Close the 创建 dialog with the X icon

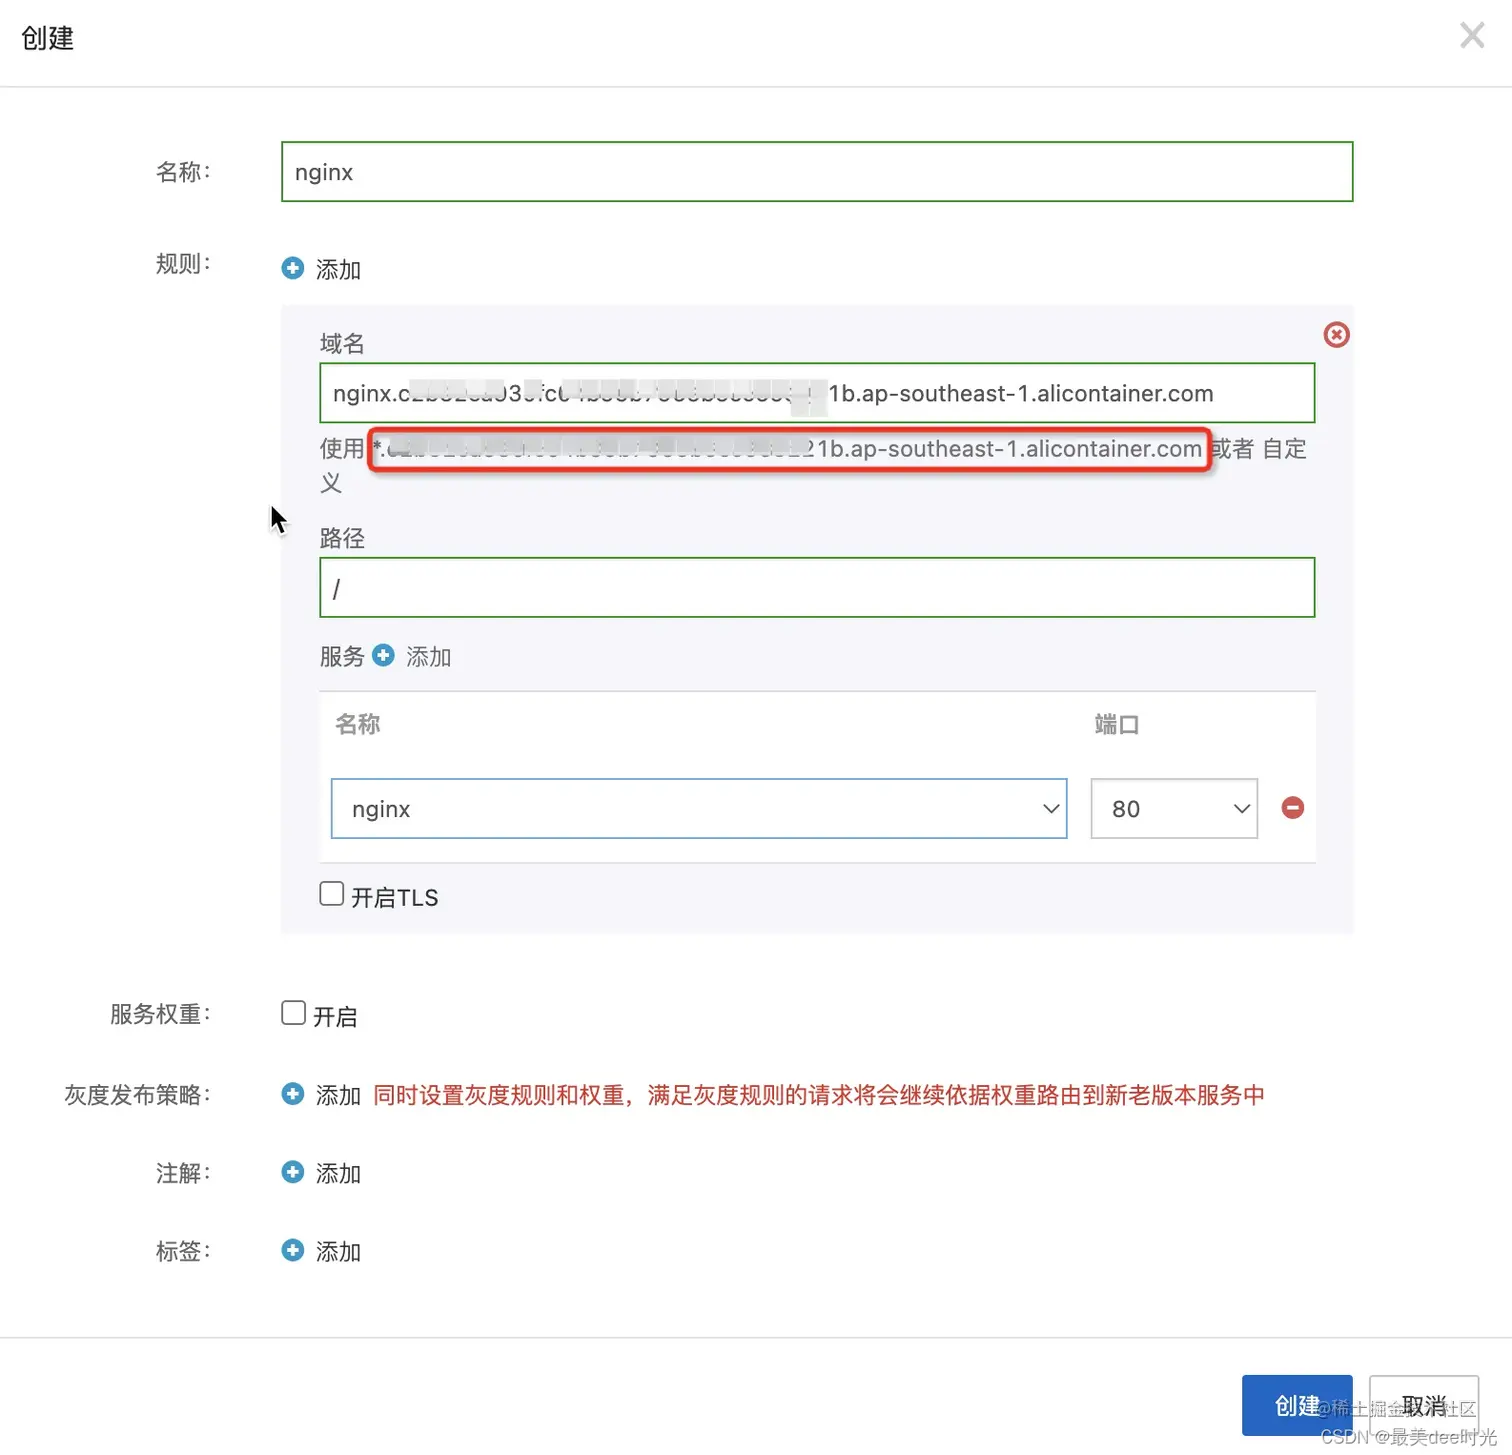1471,35
